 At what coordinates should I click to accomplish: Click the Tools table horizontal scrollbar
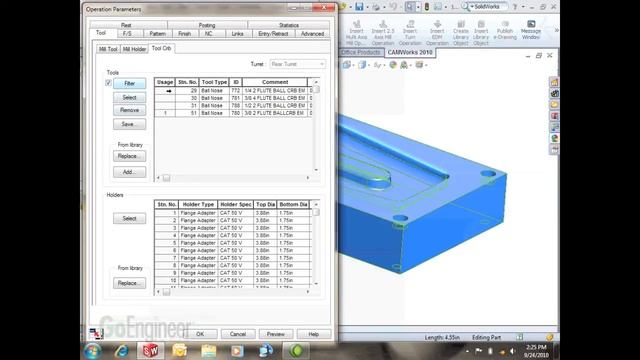233,178
